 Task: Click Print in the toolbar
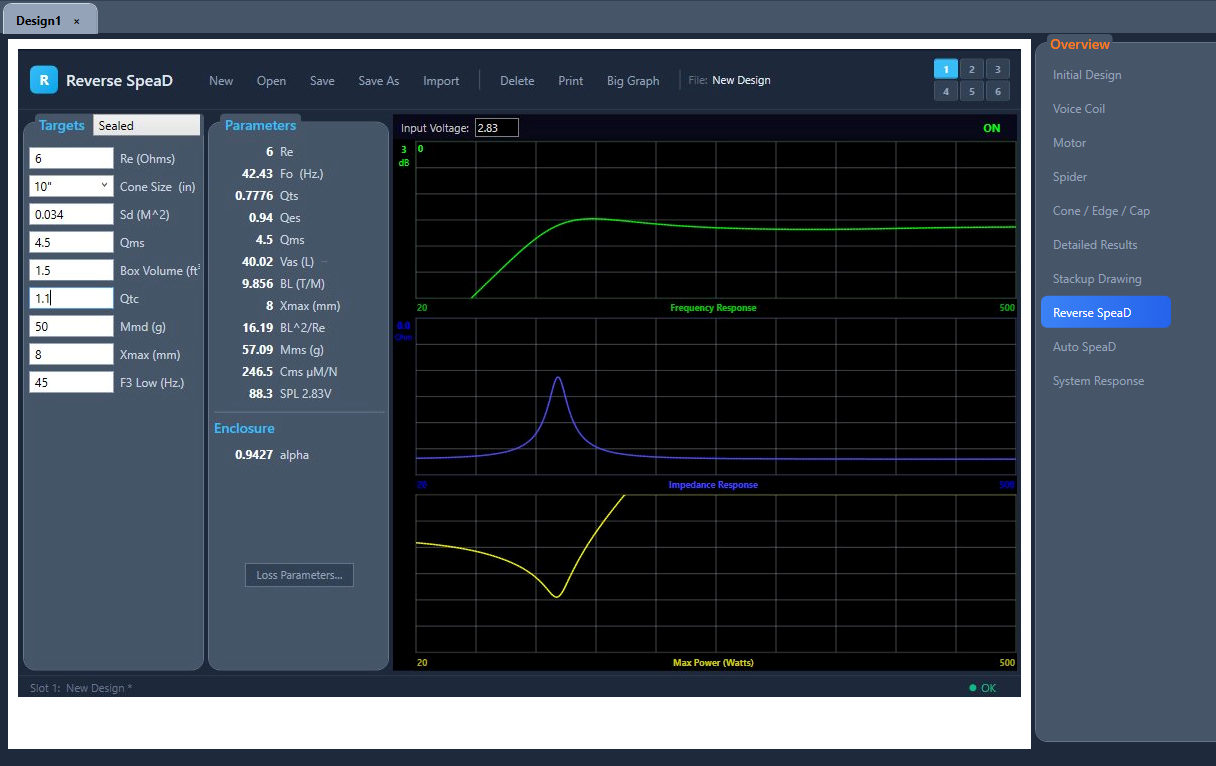tap(570, 81)
